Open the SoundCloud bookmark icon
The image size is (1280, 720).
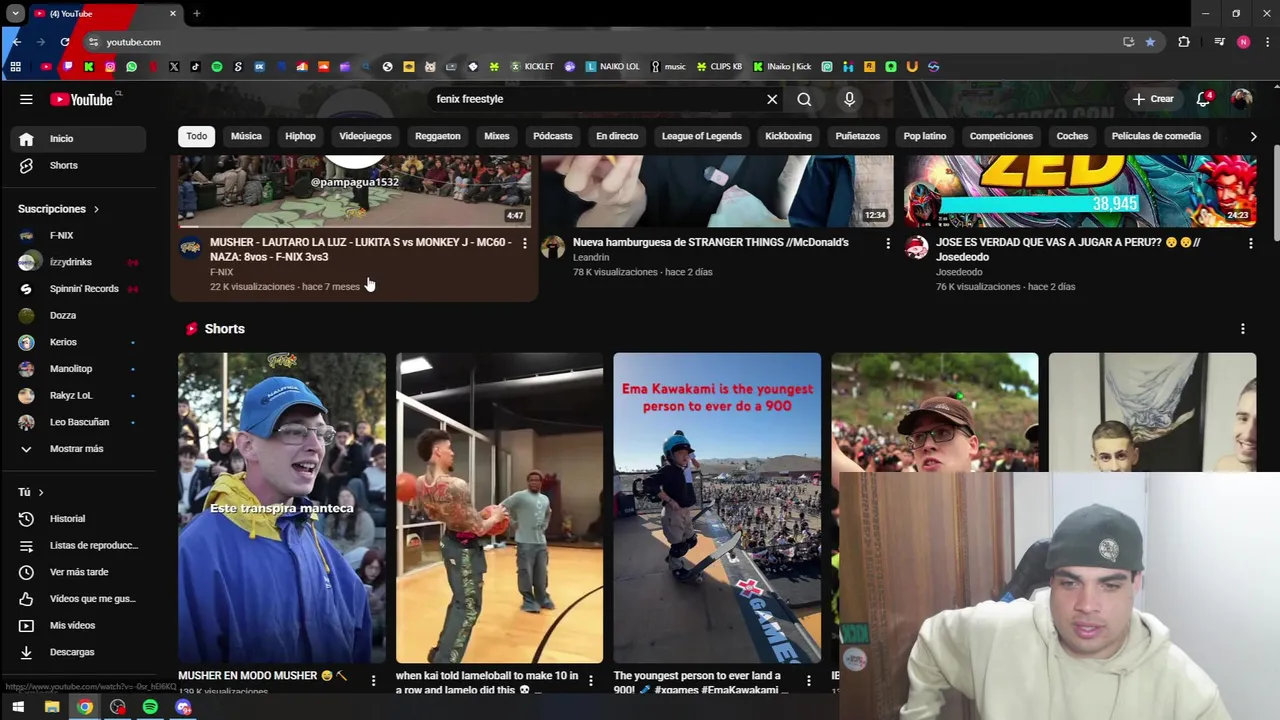coord(323,67)
